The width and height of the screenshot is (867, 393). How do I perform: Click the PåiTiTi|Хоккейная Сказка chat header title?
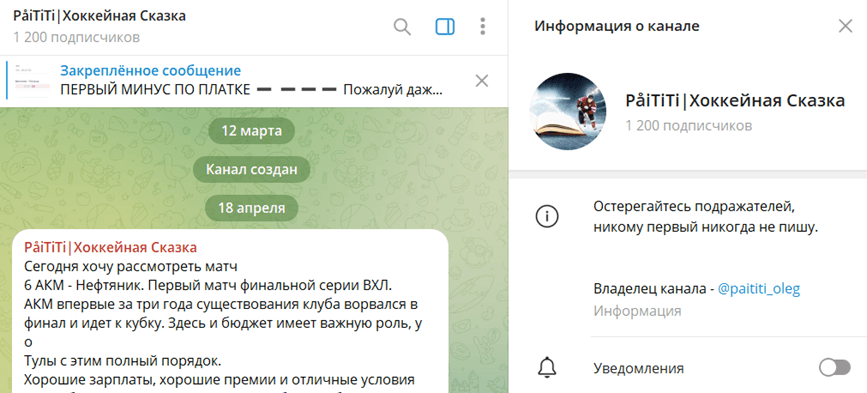pyautogui.click(x=100, y=16)
